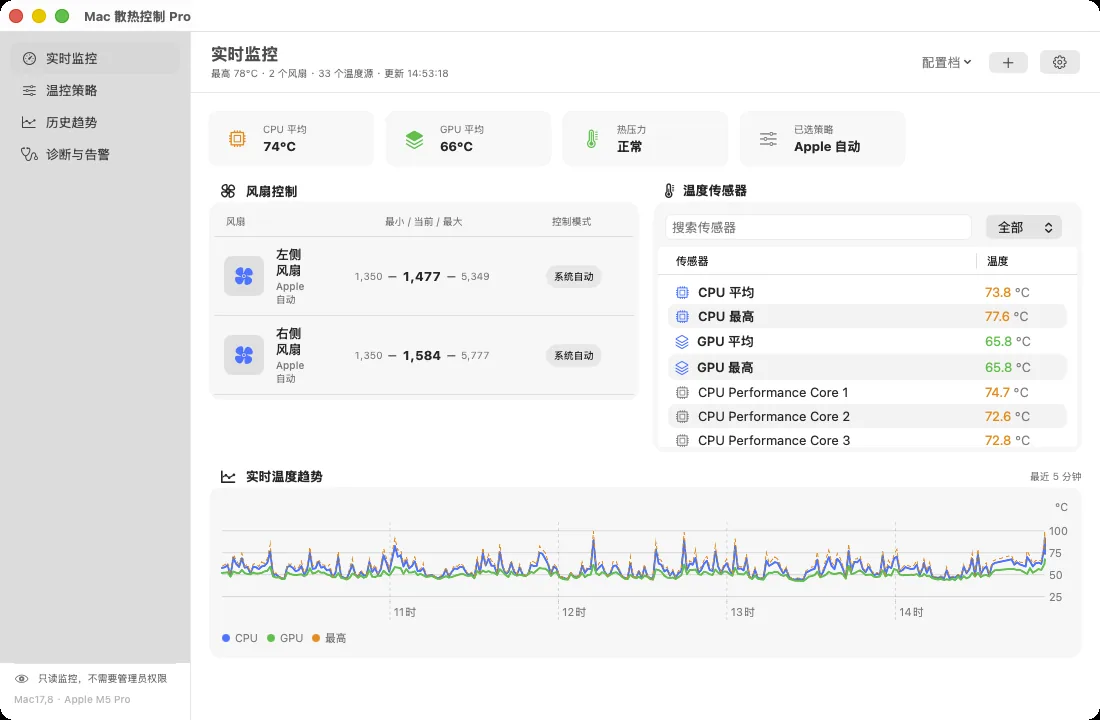Sort by the 温度 column header
Viewport: 1100px width, 720px height.
[x=998, y=261]
